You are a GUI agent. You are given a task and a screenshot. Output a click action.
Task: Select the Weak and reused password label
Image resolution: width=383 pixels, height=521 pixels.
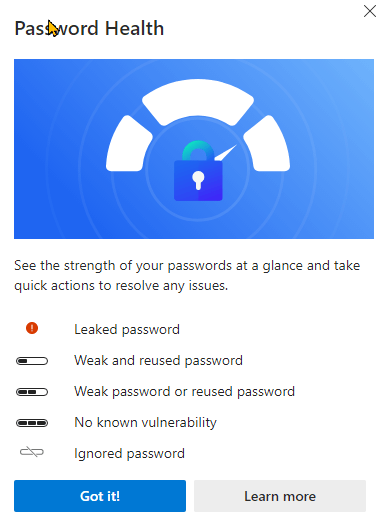click(158, 360)
